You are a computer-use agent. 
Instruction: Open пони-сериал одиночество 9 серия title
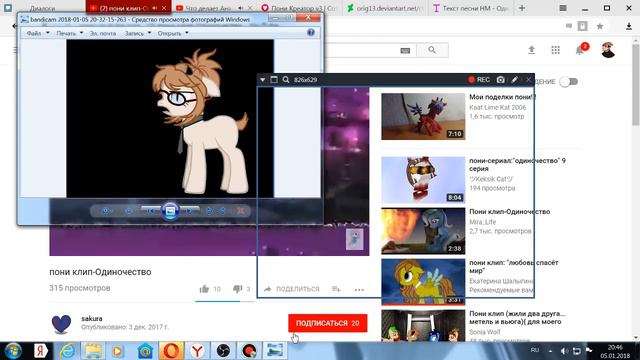pos(517,164)
